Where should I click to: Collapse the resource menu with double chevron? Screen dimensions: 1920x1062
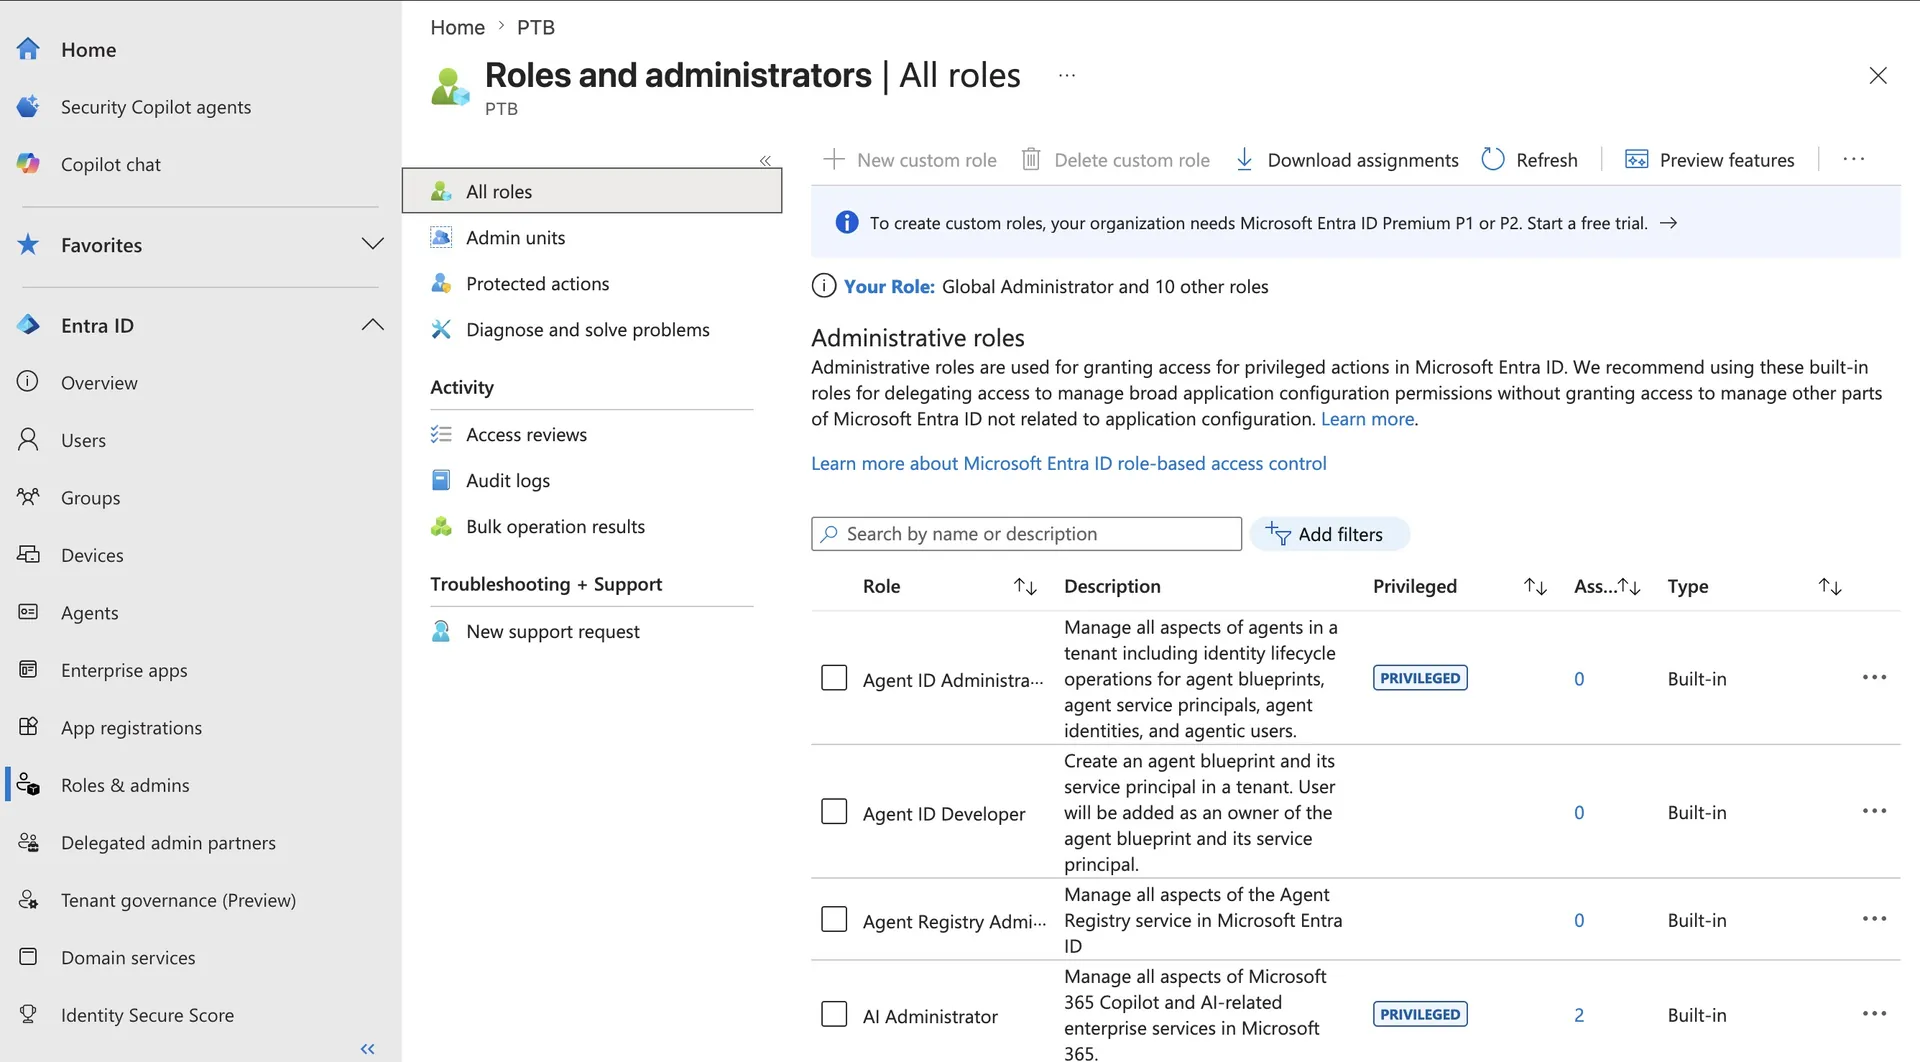point(765,160)
